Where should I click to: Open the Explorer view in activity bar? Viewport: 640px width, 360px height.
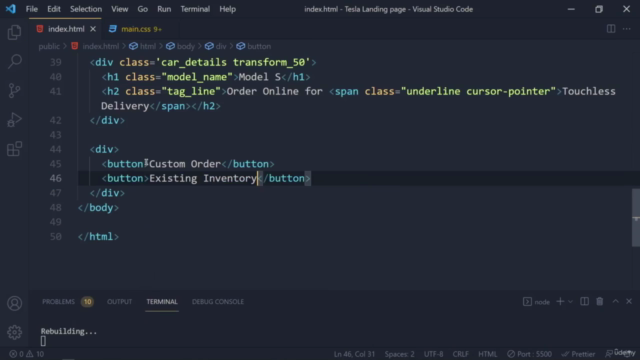pyautogui.click(x=14, y=32)
